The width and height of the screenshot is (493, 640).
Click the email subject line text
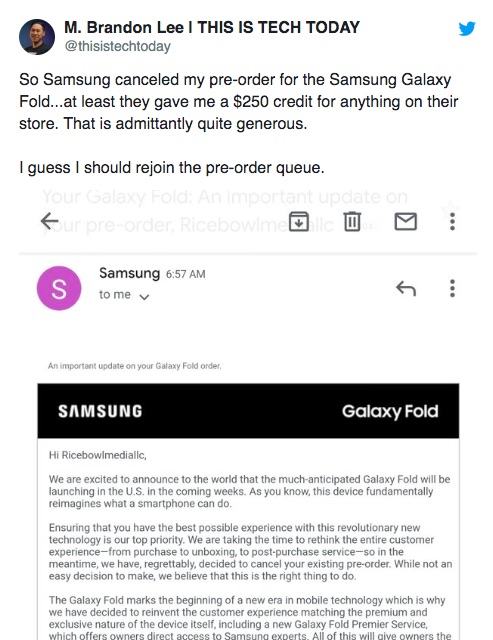[225, 211]
